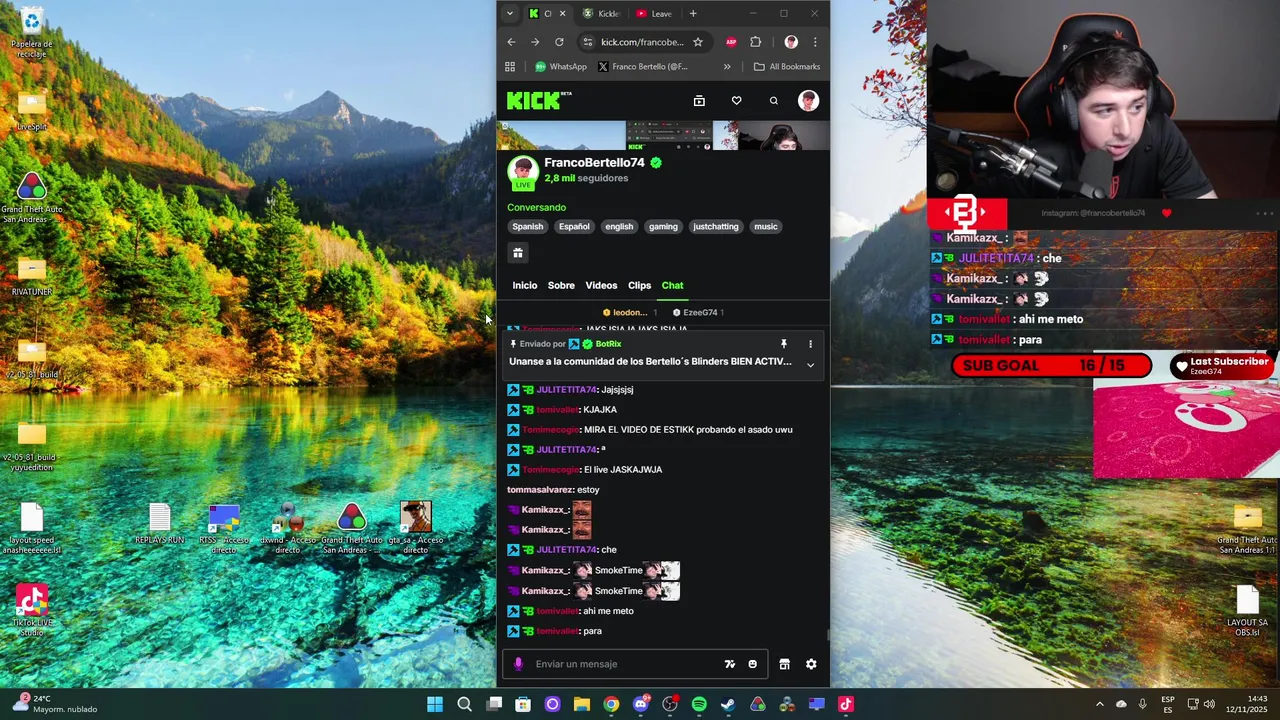The image size is (1280, 720).
Task: Open the Kick browse/following videos icon
Action: pos(699,101)
